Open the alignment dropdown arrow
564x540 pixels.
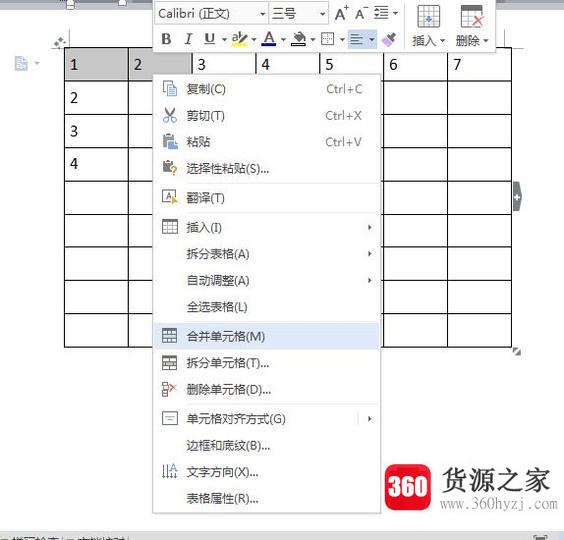click(x=372, y=39)
